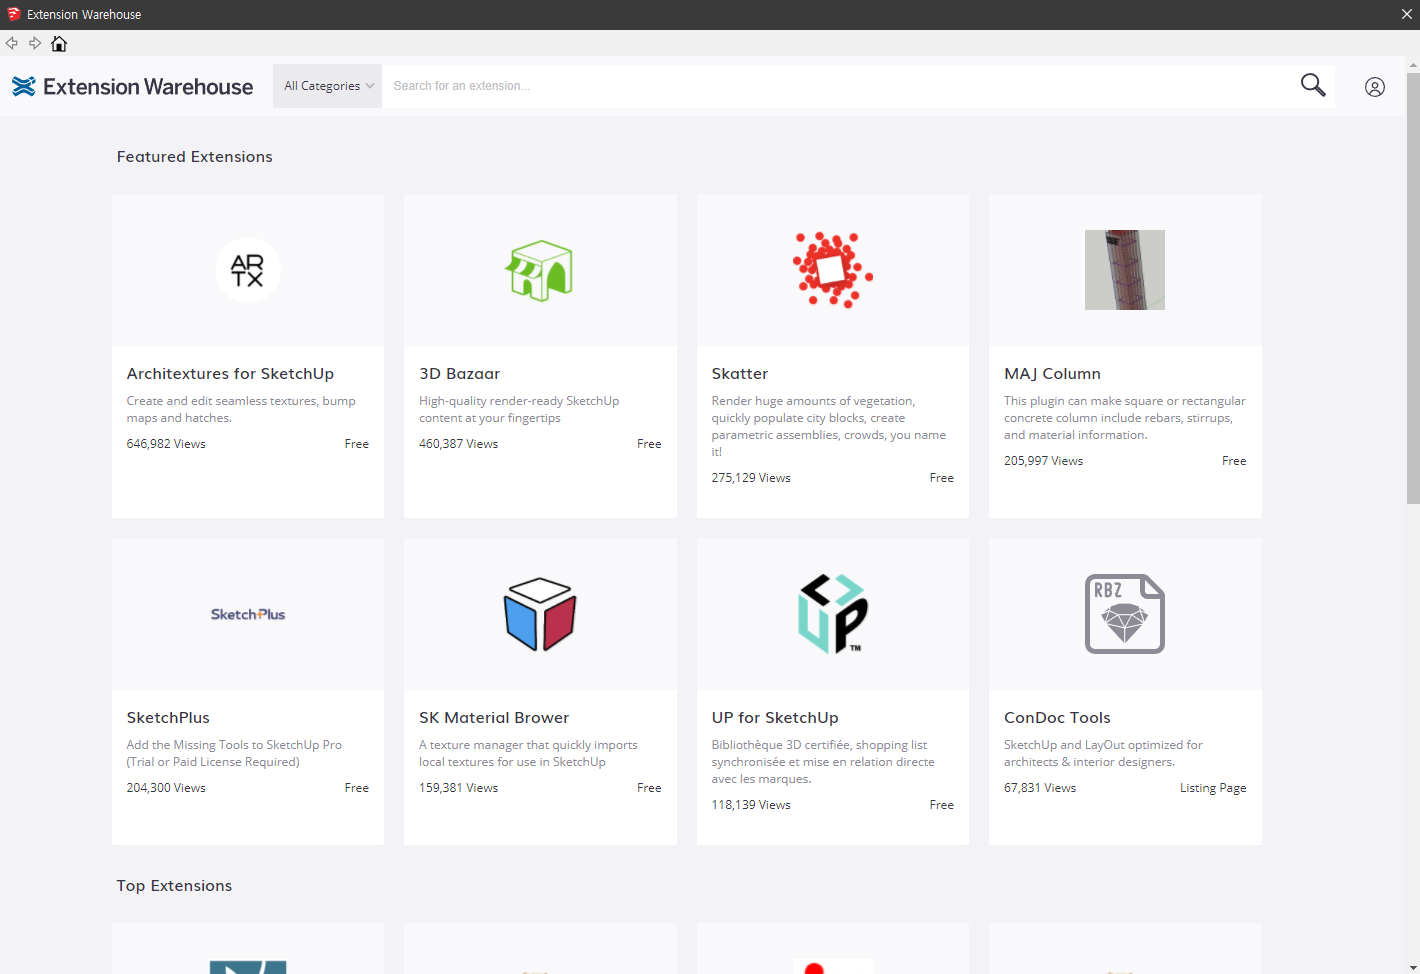
Task: Open the Skatter red dots icon
Action: tap(833, 270)
